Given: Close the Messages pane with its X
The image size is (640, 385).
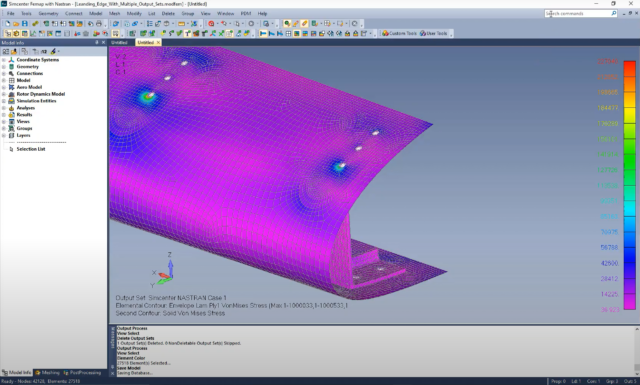Looking at the screenshot, I should click(113, 373).
